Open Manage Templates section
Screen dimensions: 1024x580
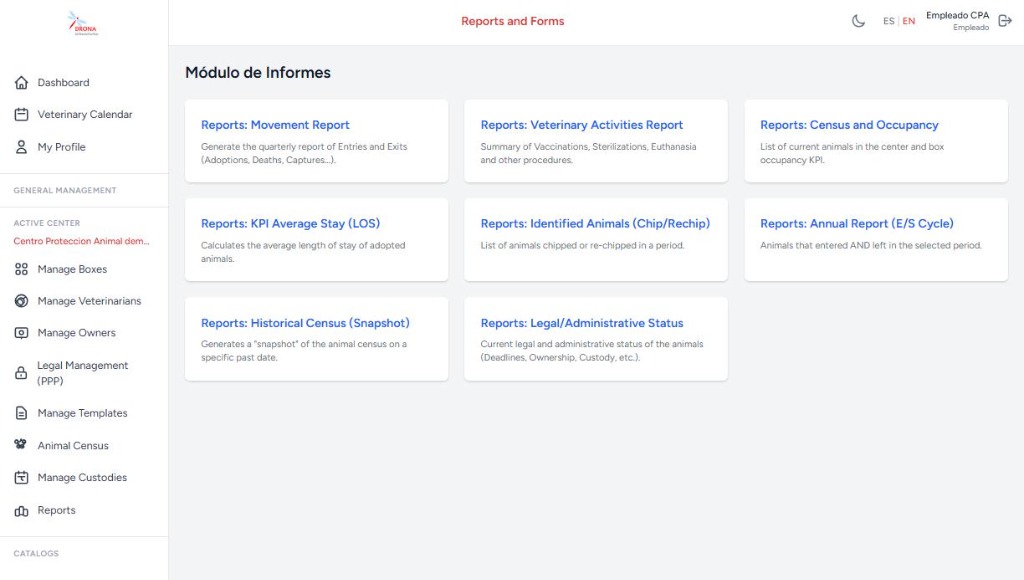84,413
